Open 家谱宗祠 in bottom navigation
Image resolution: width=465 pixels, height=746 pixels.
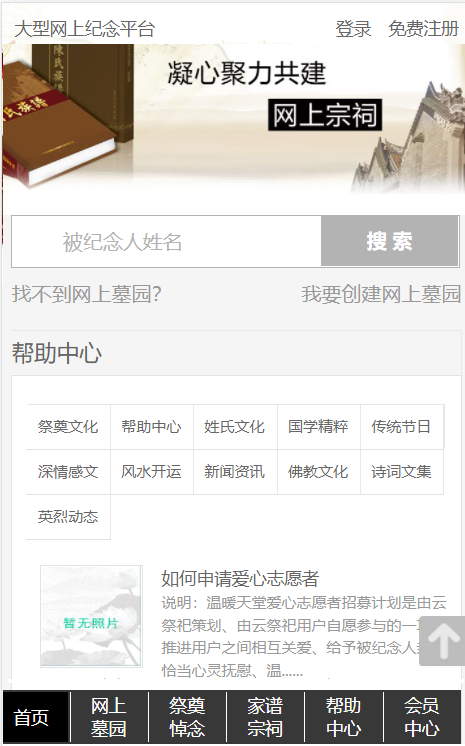(265, 717)
